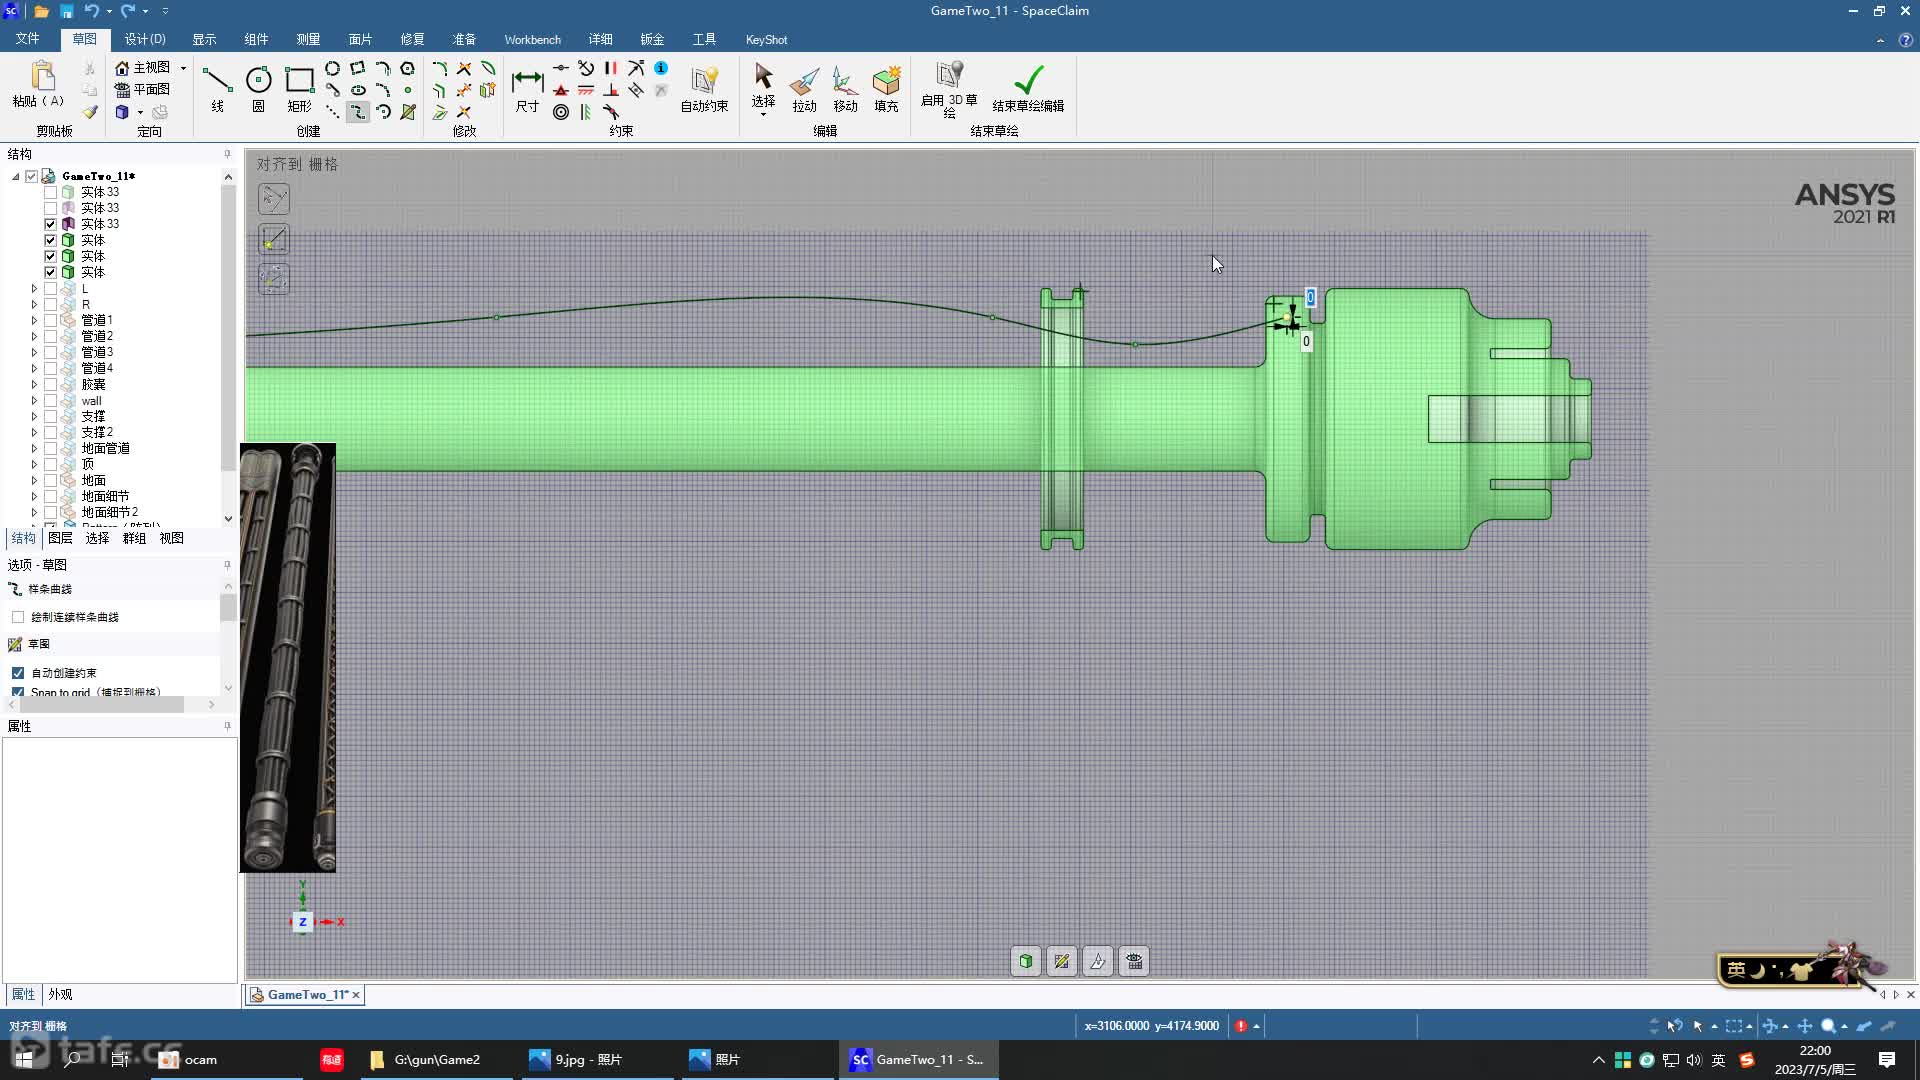Expand the R tree node
Viewport: 1920px width, 1080px height.
pyautogui.click(x=34, y=304)
